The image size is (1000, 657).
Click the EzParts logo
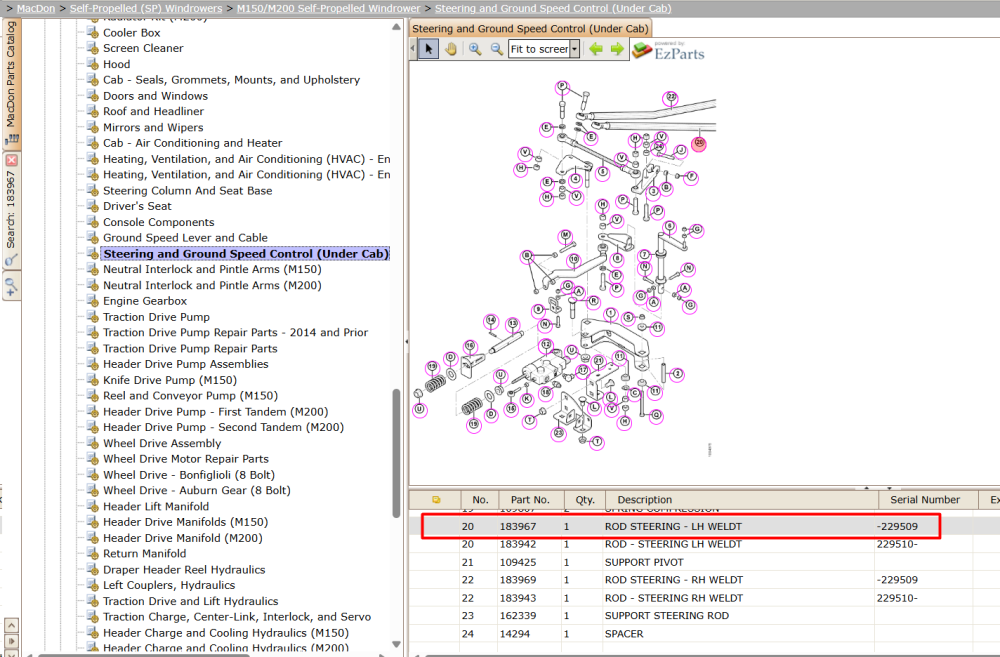(x=668, y=50)
